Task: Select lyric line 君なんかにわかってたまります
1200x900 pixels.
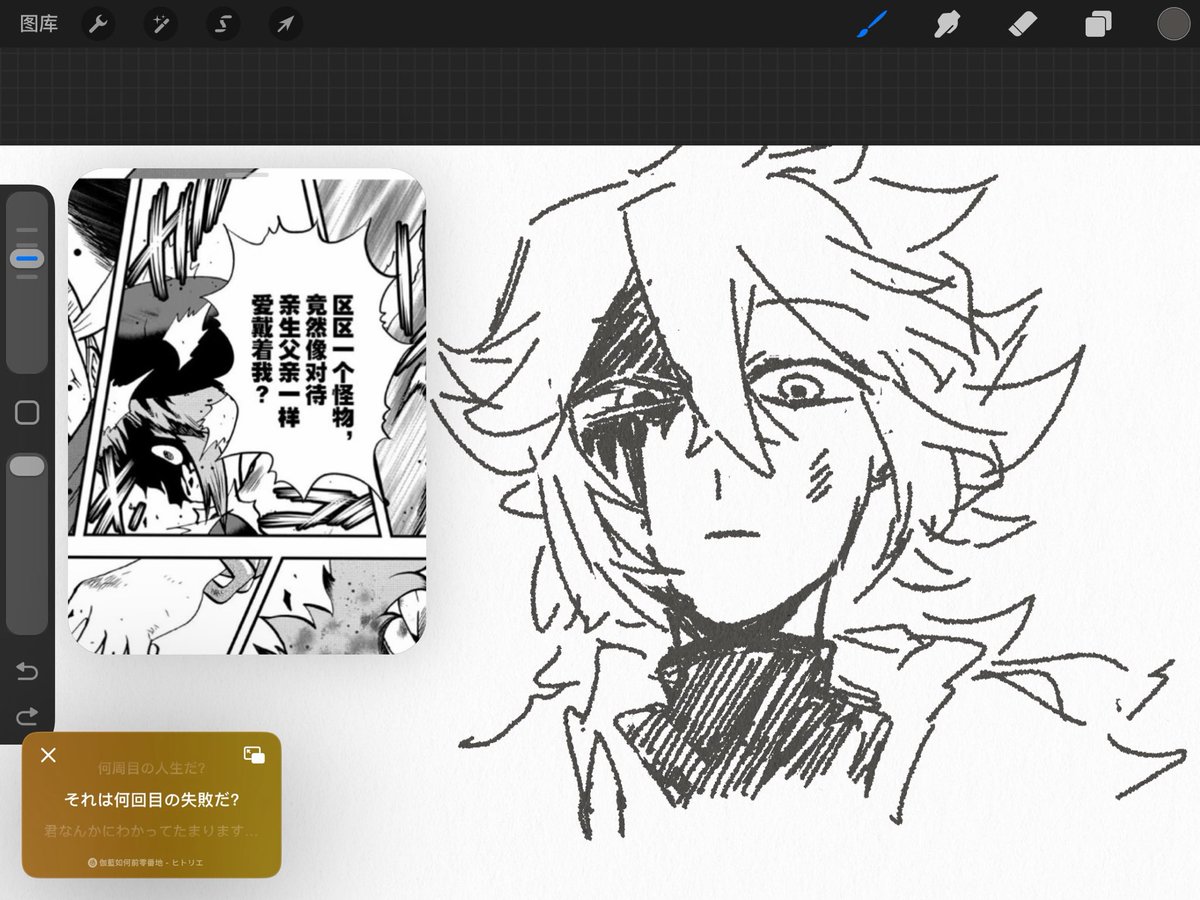Action: click(152, 830)
